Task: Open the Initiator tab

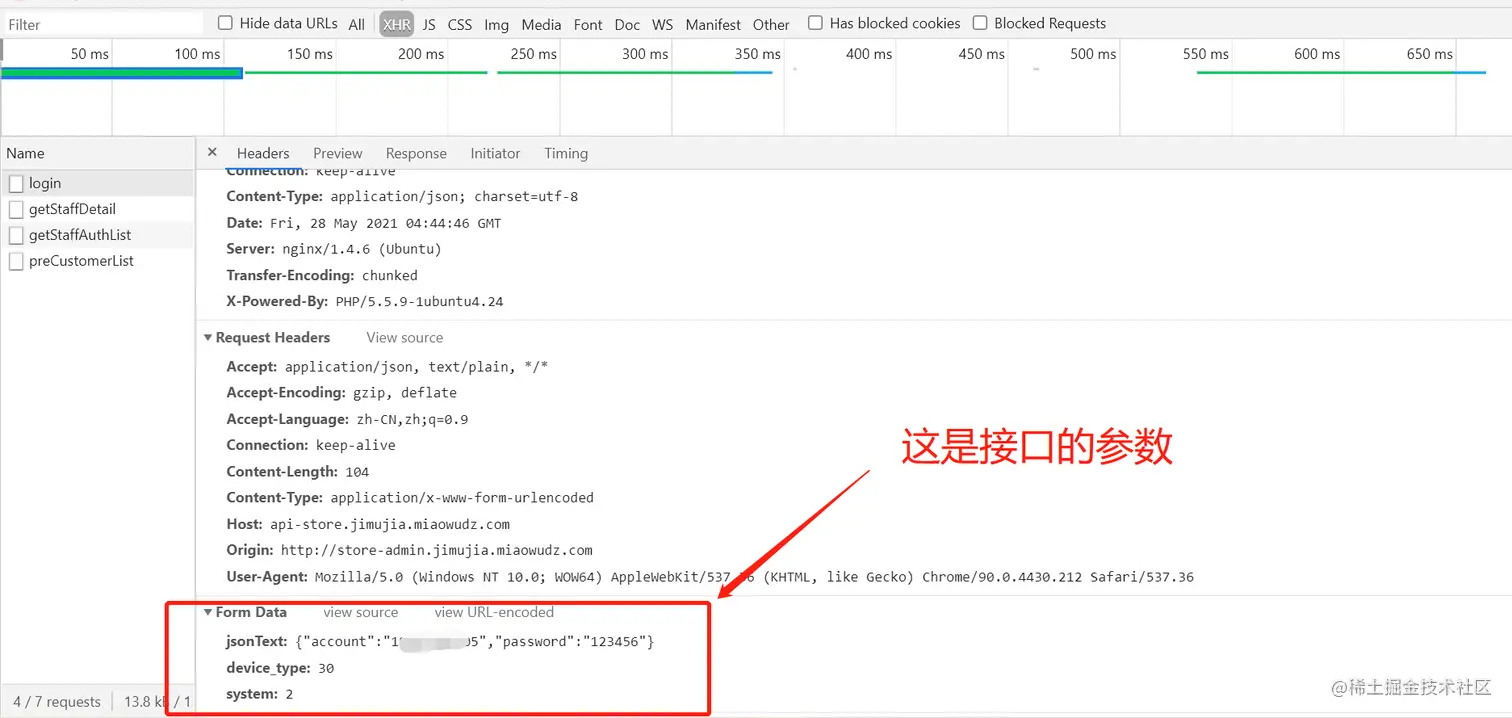Action: [495, 153]
